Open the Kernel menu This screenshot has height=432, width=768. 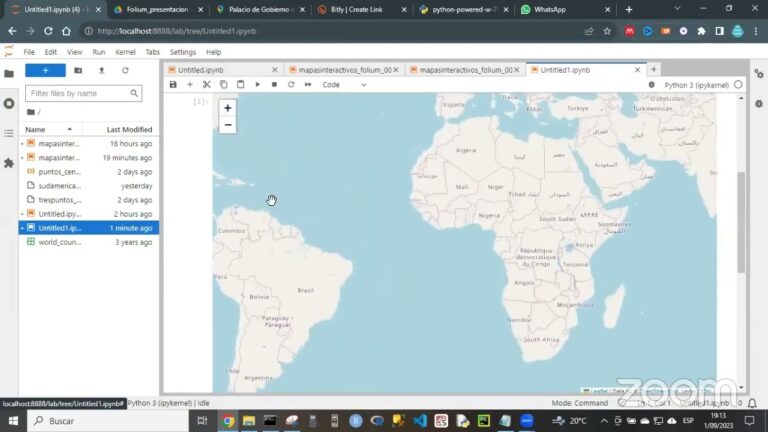pos(125,52)
